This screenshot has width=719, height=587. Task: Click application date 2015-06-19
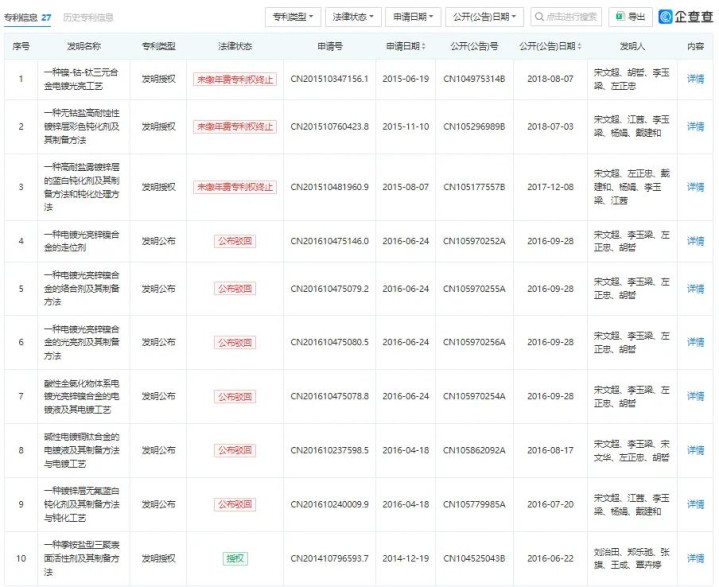pos(405,79)
